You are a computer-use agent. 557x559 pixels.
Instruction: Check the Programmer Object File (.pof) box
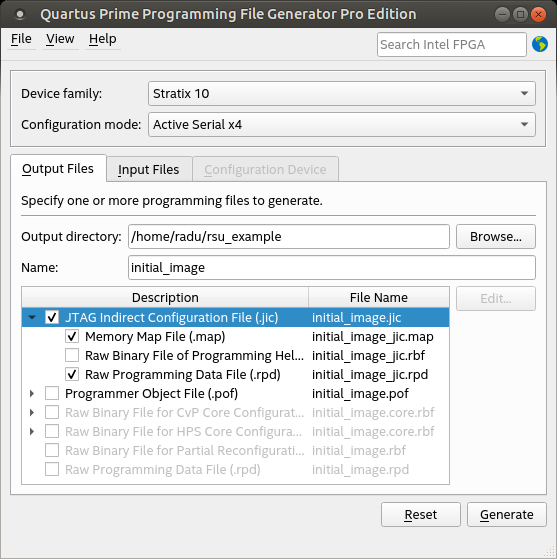pyautogui.click(x=52, y=393)
